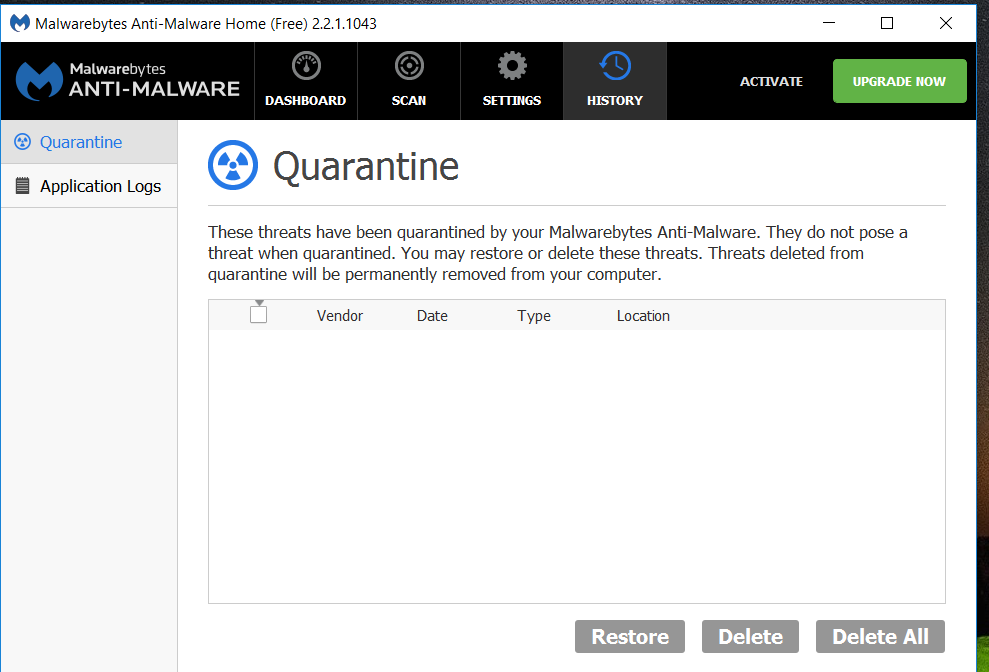Screen dimensions: 989x672
Task: Open the Dashboard gauge icon
Action: click(x=306, y=66)
